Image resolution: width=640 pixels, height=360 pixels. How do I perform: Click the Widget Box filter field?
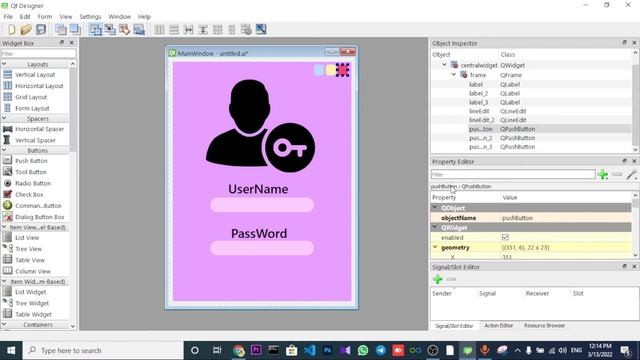tap(38, 53)
